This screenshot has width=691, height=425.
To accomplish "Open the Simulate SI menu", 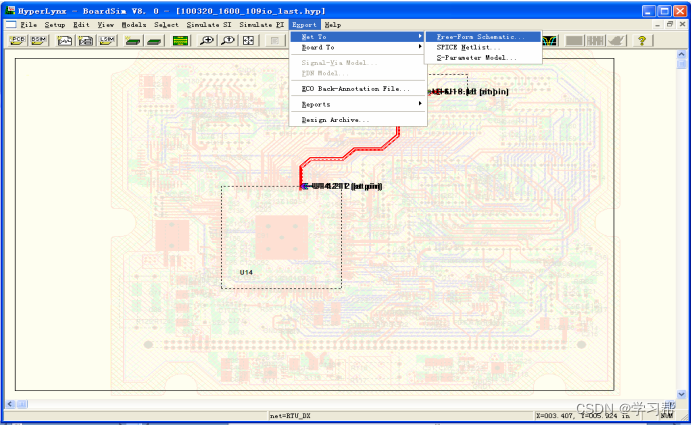I will point(208,25).
